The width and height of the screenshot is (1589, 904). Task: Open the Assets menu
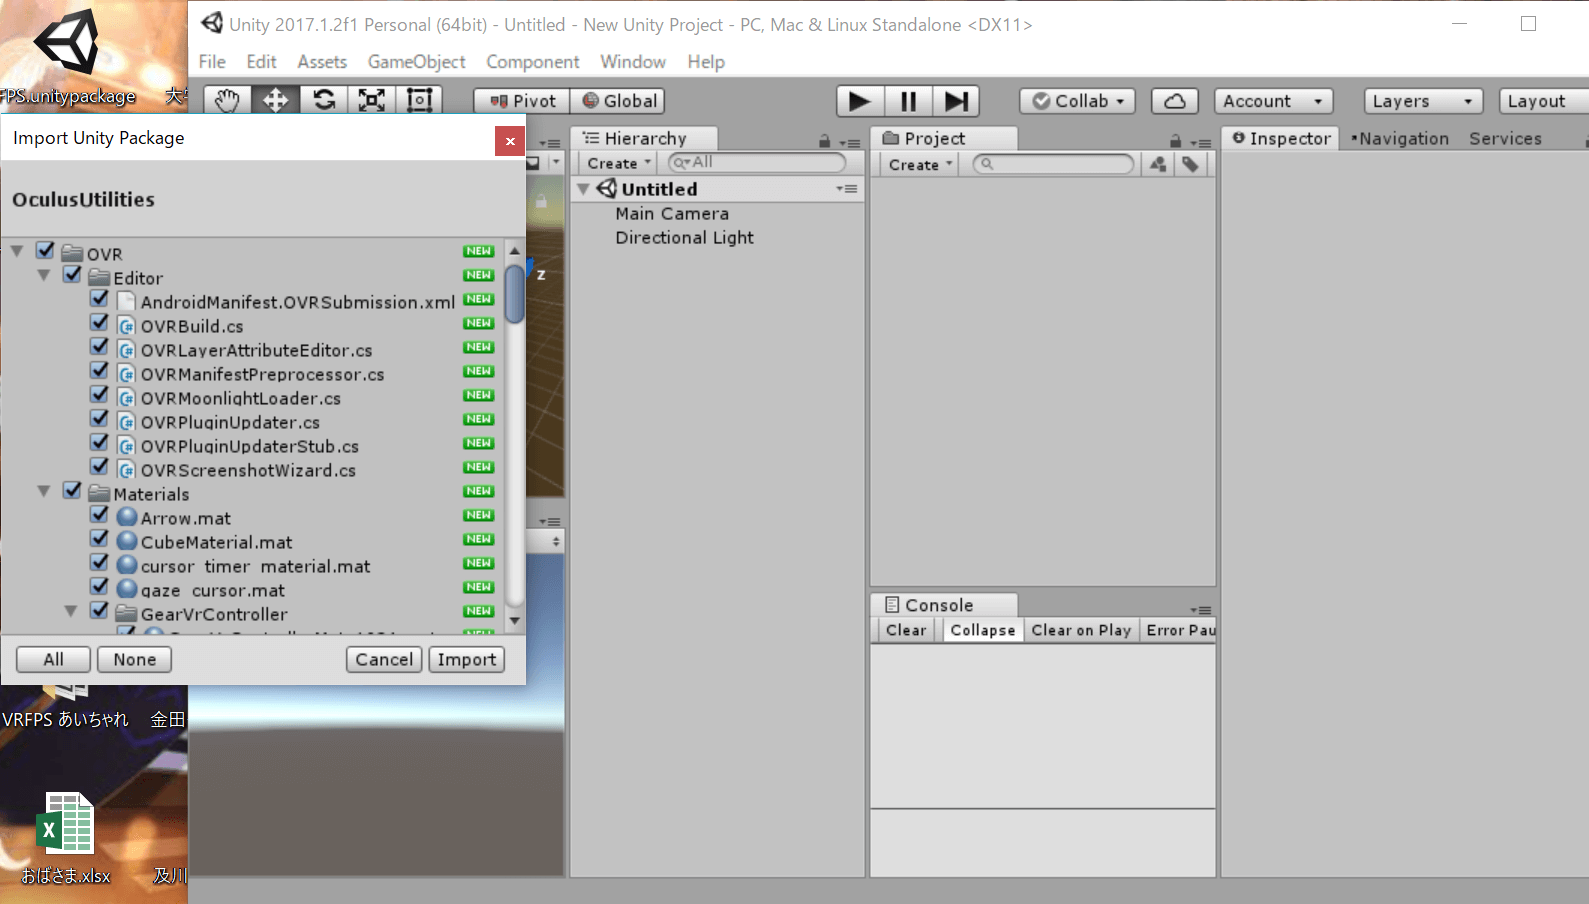coord(322,62)
